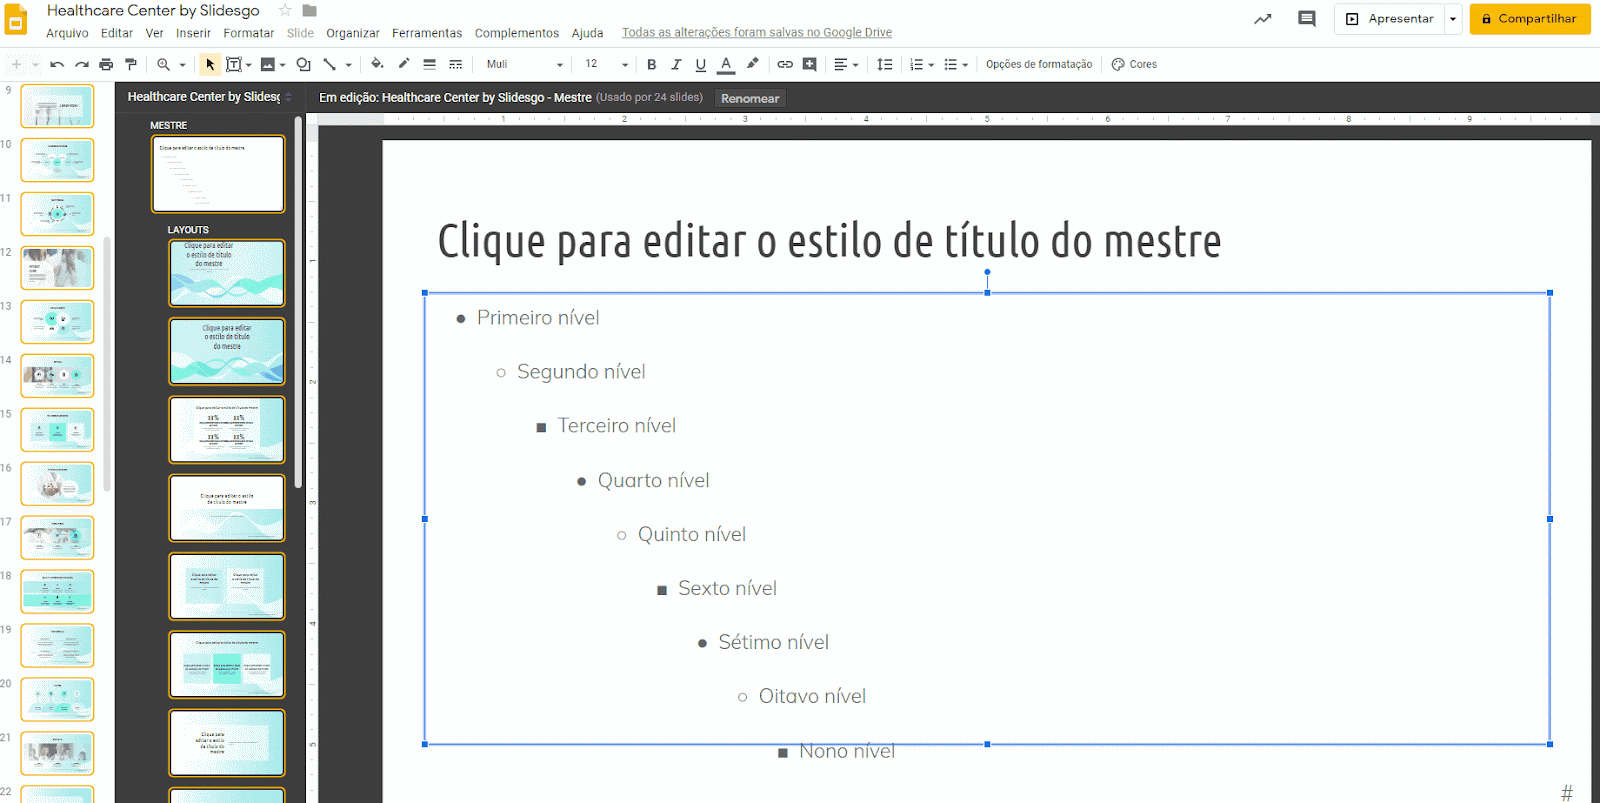Screen dimensions: 1600x803
Task: Click the master title placeholder text
Action: click(x=829, y=241)
